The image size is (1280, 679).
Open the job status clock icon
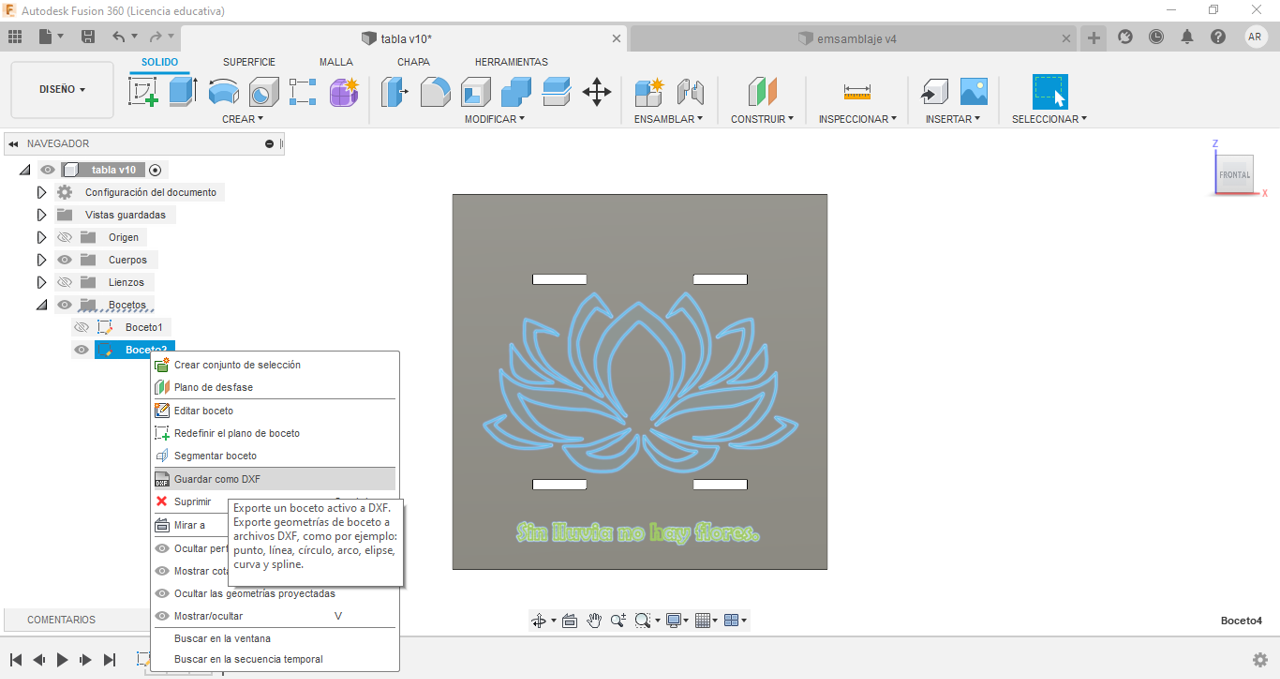pos(1156,37)
